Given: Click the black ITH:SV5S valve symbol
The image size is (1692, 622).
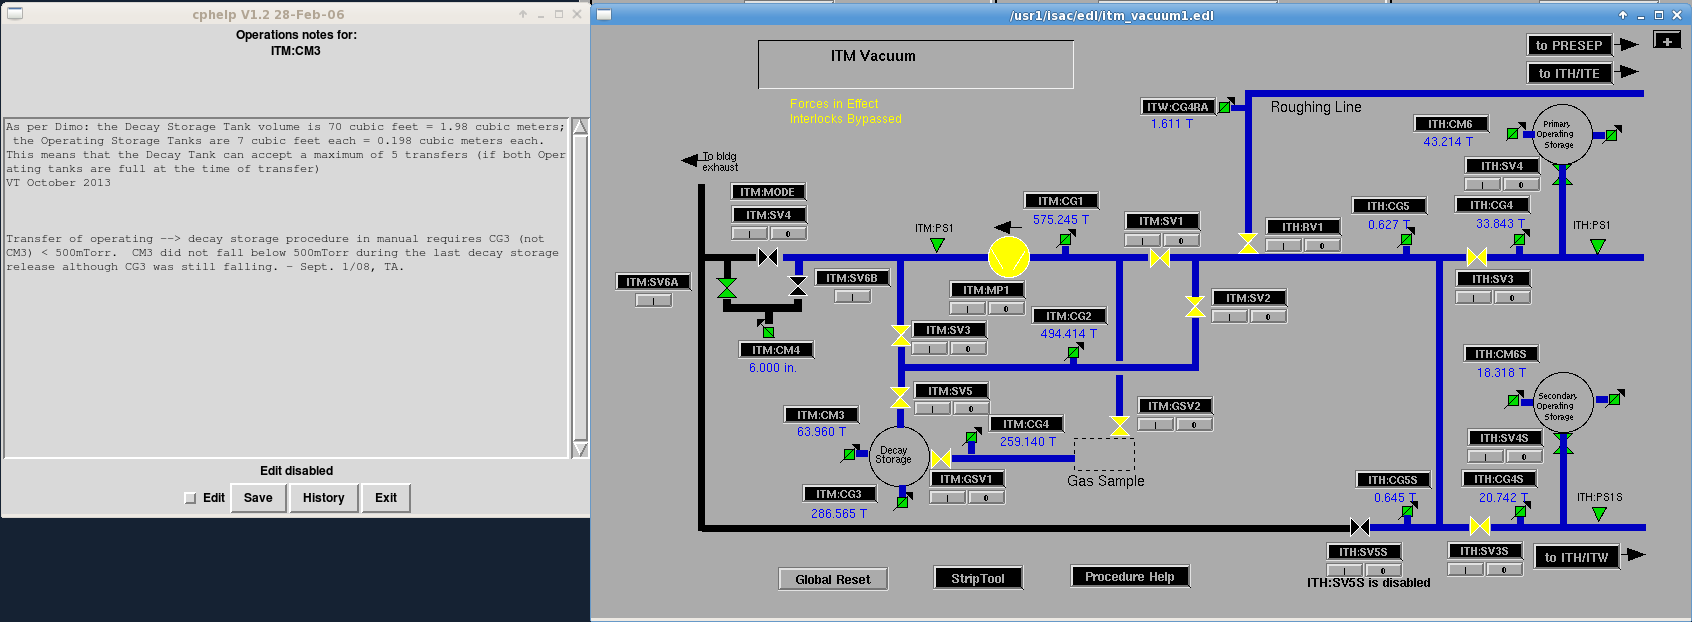Looking at the screenshot, I should pyautogui.click(x=1360, y=527).
